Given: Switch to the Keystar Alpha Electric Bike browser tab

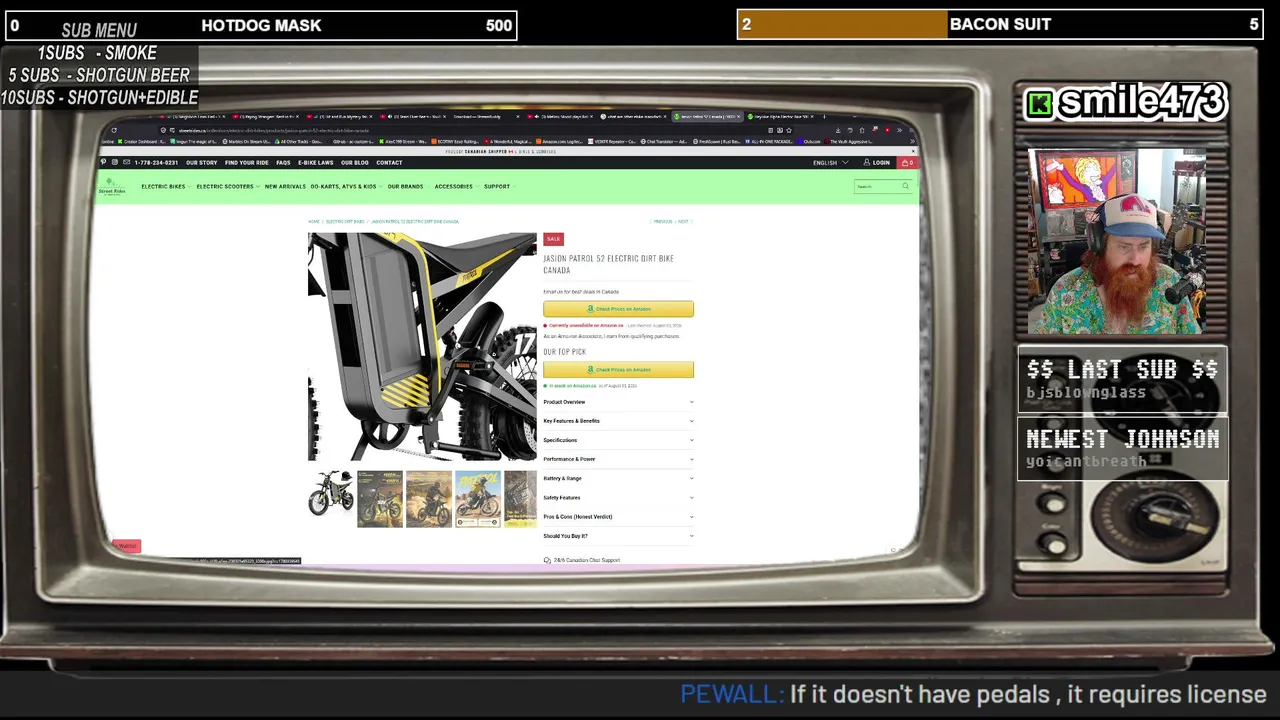Looking at the screenshot, I should click(783, 117).
